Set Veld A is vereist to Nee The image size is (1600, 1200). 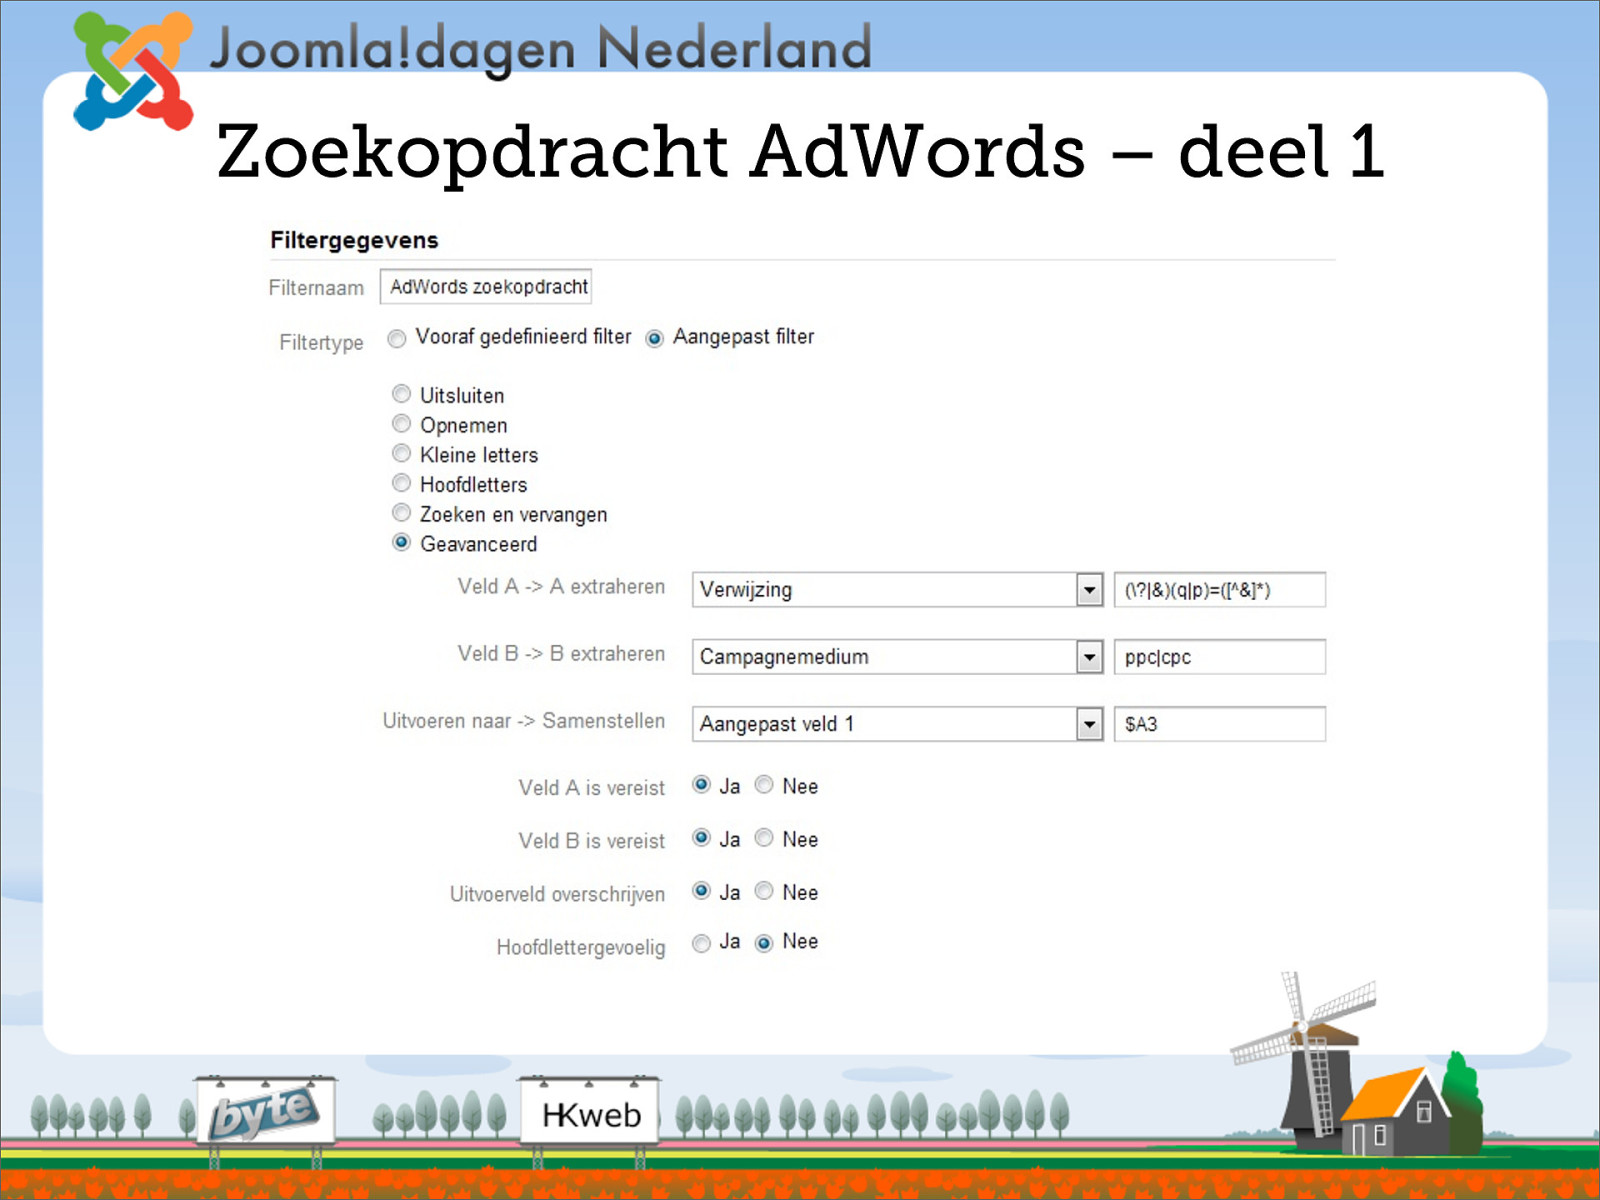[764, 785]
